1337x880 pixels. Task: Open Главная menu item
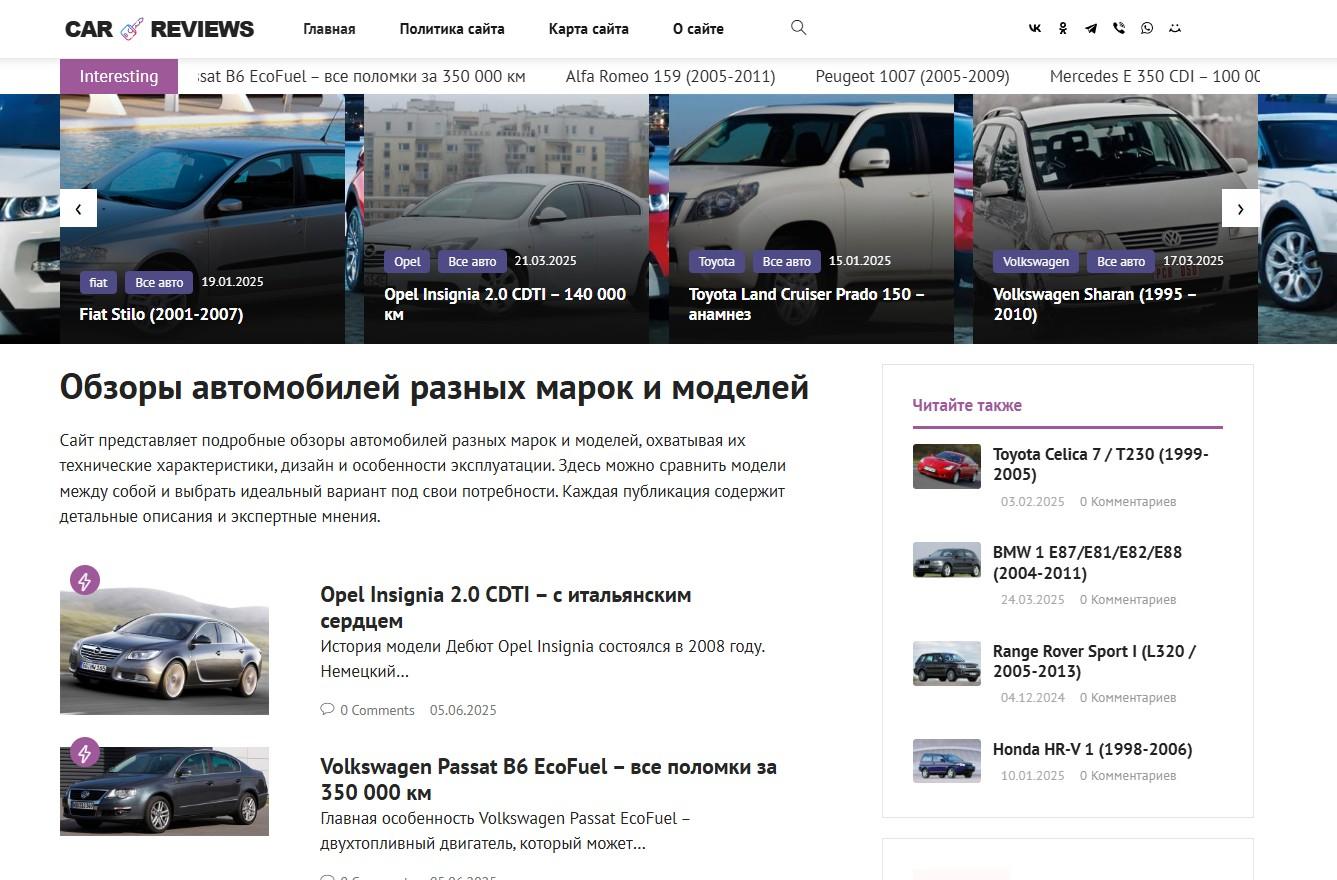(329, 29)
